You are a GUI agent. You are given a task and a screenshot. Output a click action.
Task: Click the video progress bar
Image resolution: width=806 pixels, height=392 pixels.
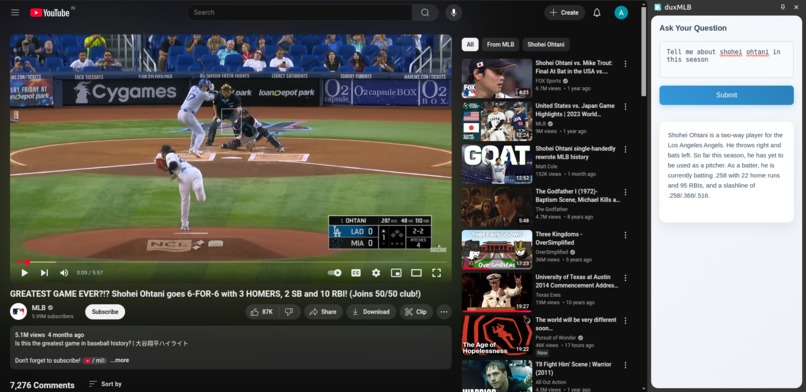pyautogui.click(x=231, y=262)
